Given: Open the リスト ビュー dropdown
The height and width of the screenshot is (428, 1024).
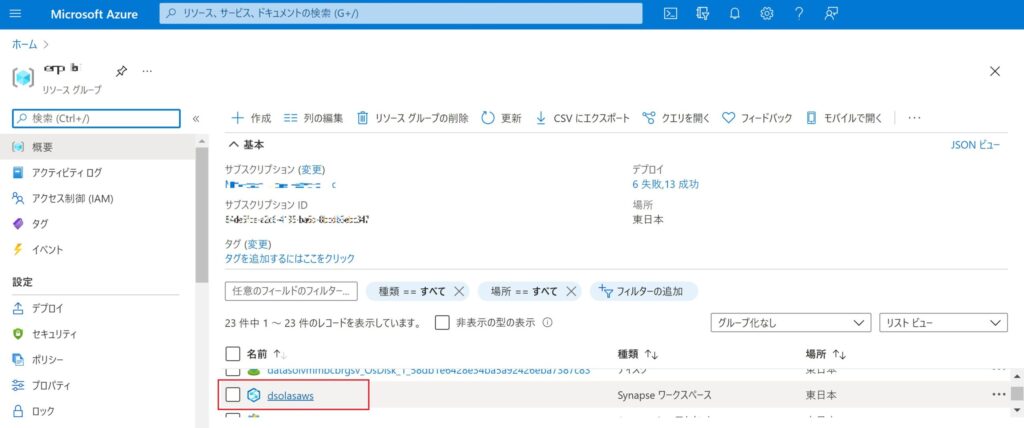Looking at the screenshot, I should (x=942, y=323).
